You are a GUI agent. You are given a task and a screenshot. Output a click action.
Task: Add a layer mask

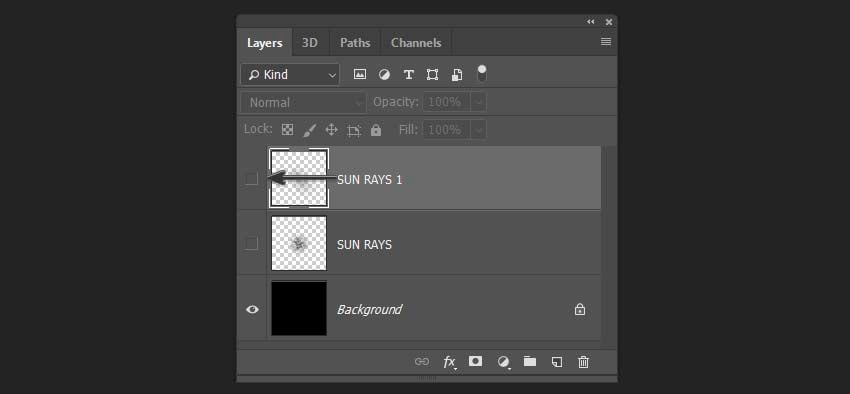[475, 361]
